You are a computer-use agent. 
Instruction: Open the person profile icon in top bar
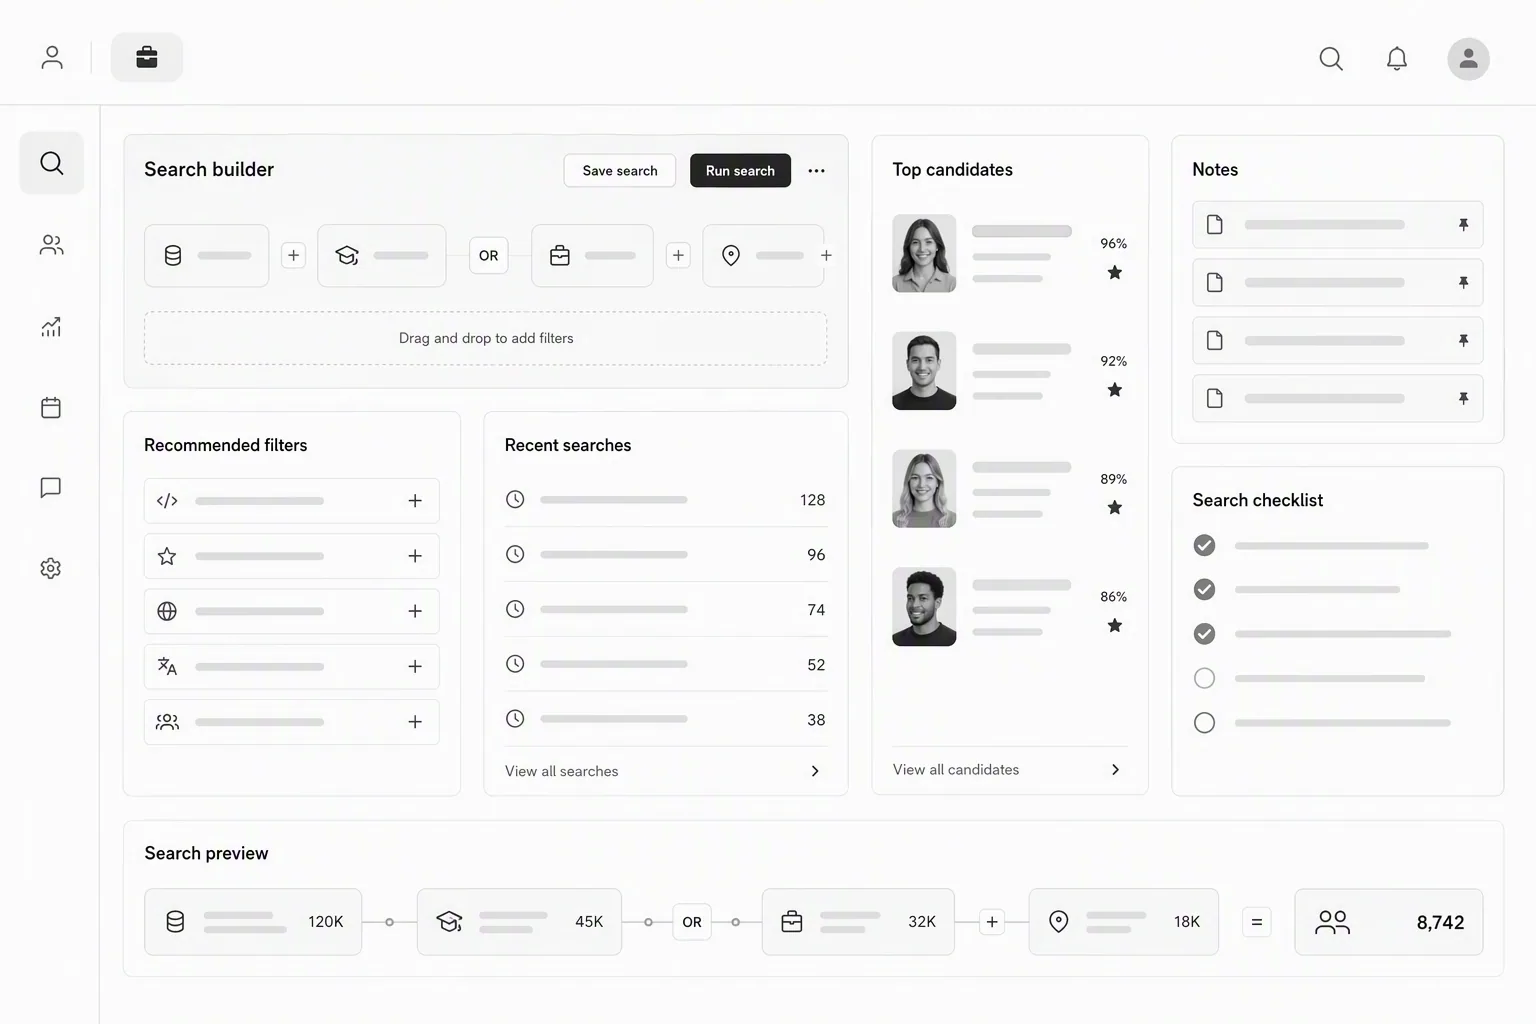(52, 58)
